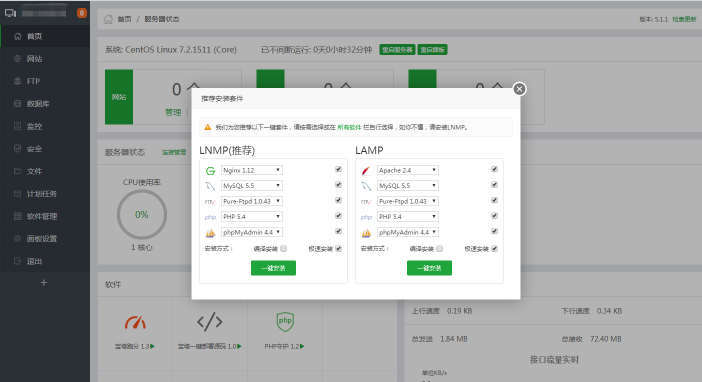The height and width of the screenshot is (382, 702).
Task: Click the FTP icon in LNMP list
Action: [x=210, y=202]
